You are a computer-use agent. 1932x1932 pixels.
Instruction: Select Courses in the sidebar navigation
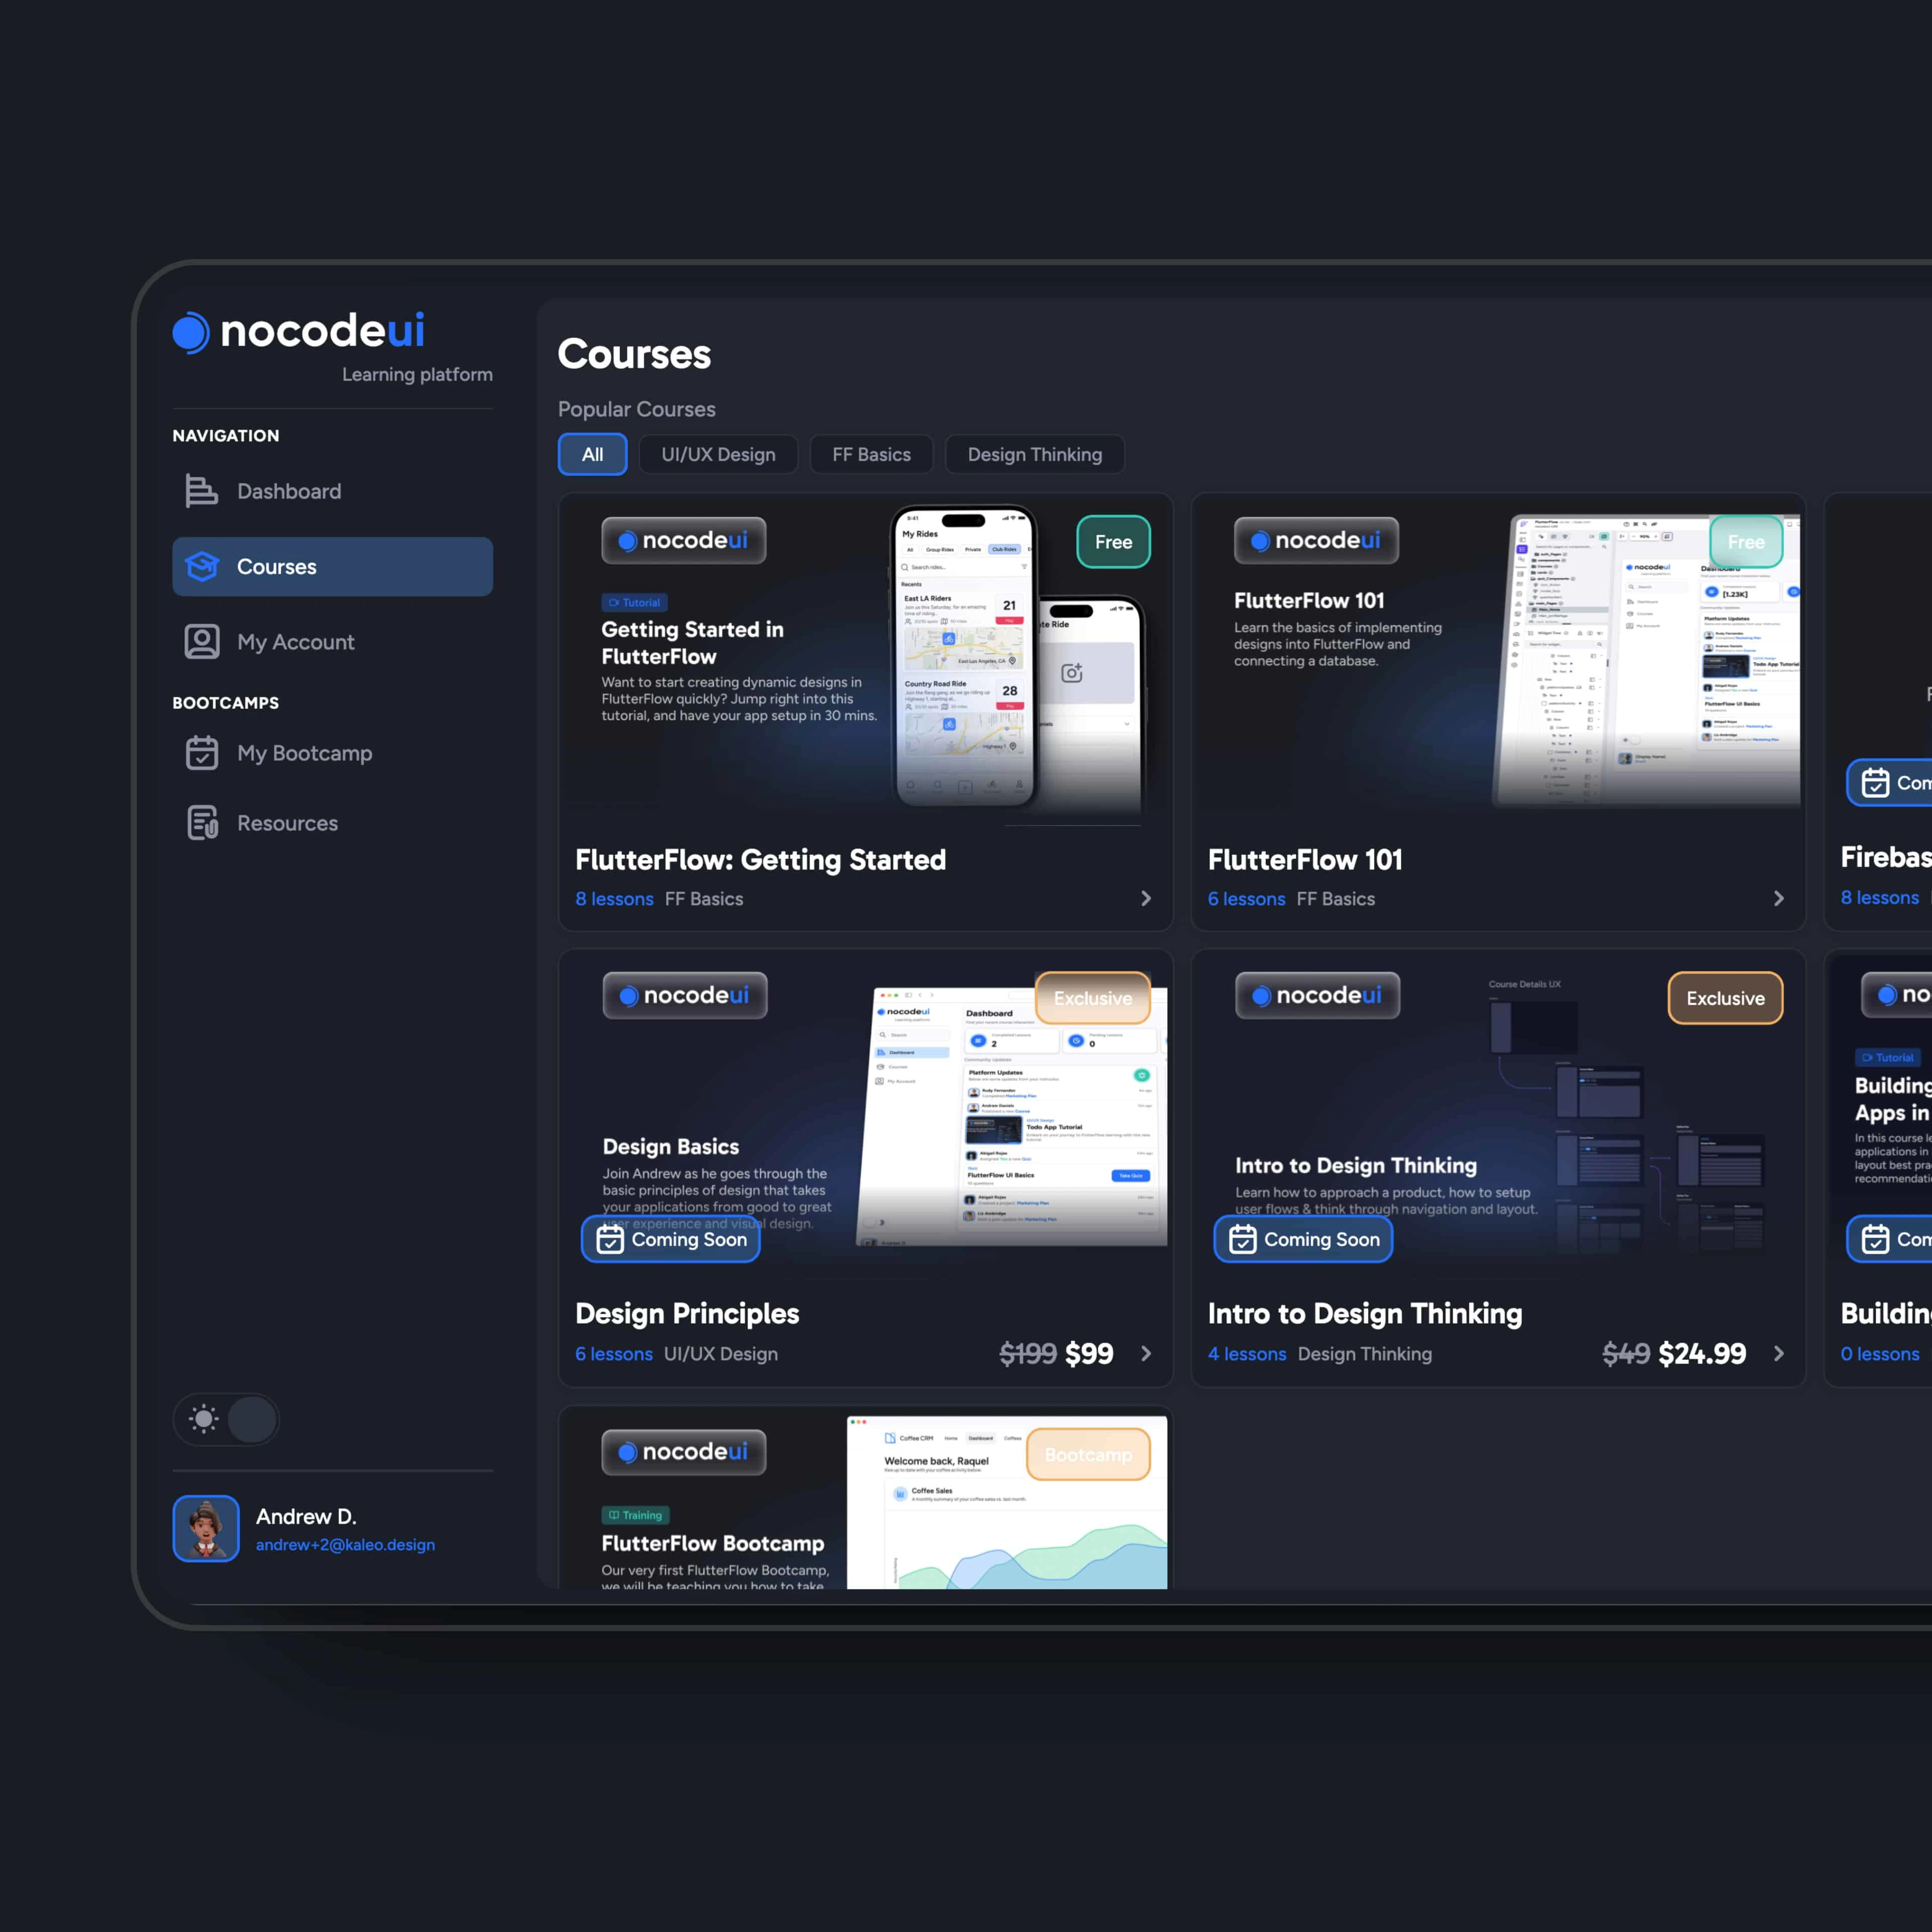pos(332,567)
